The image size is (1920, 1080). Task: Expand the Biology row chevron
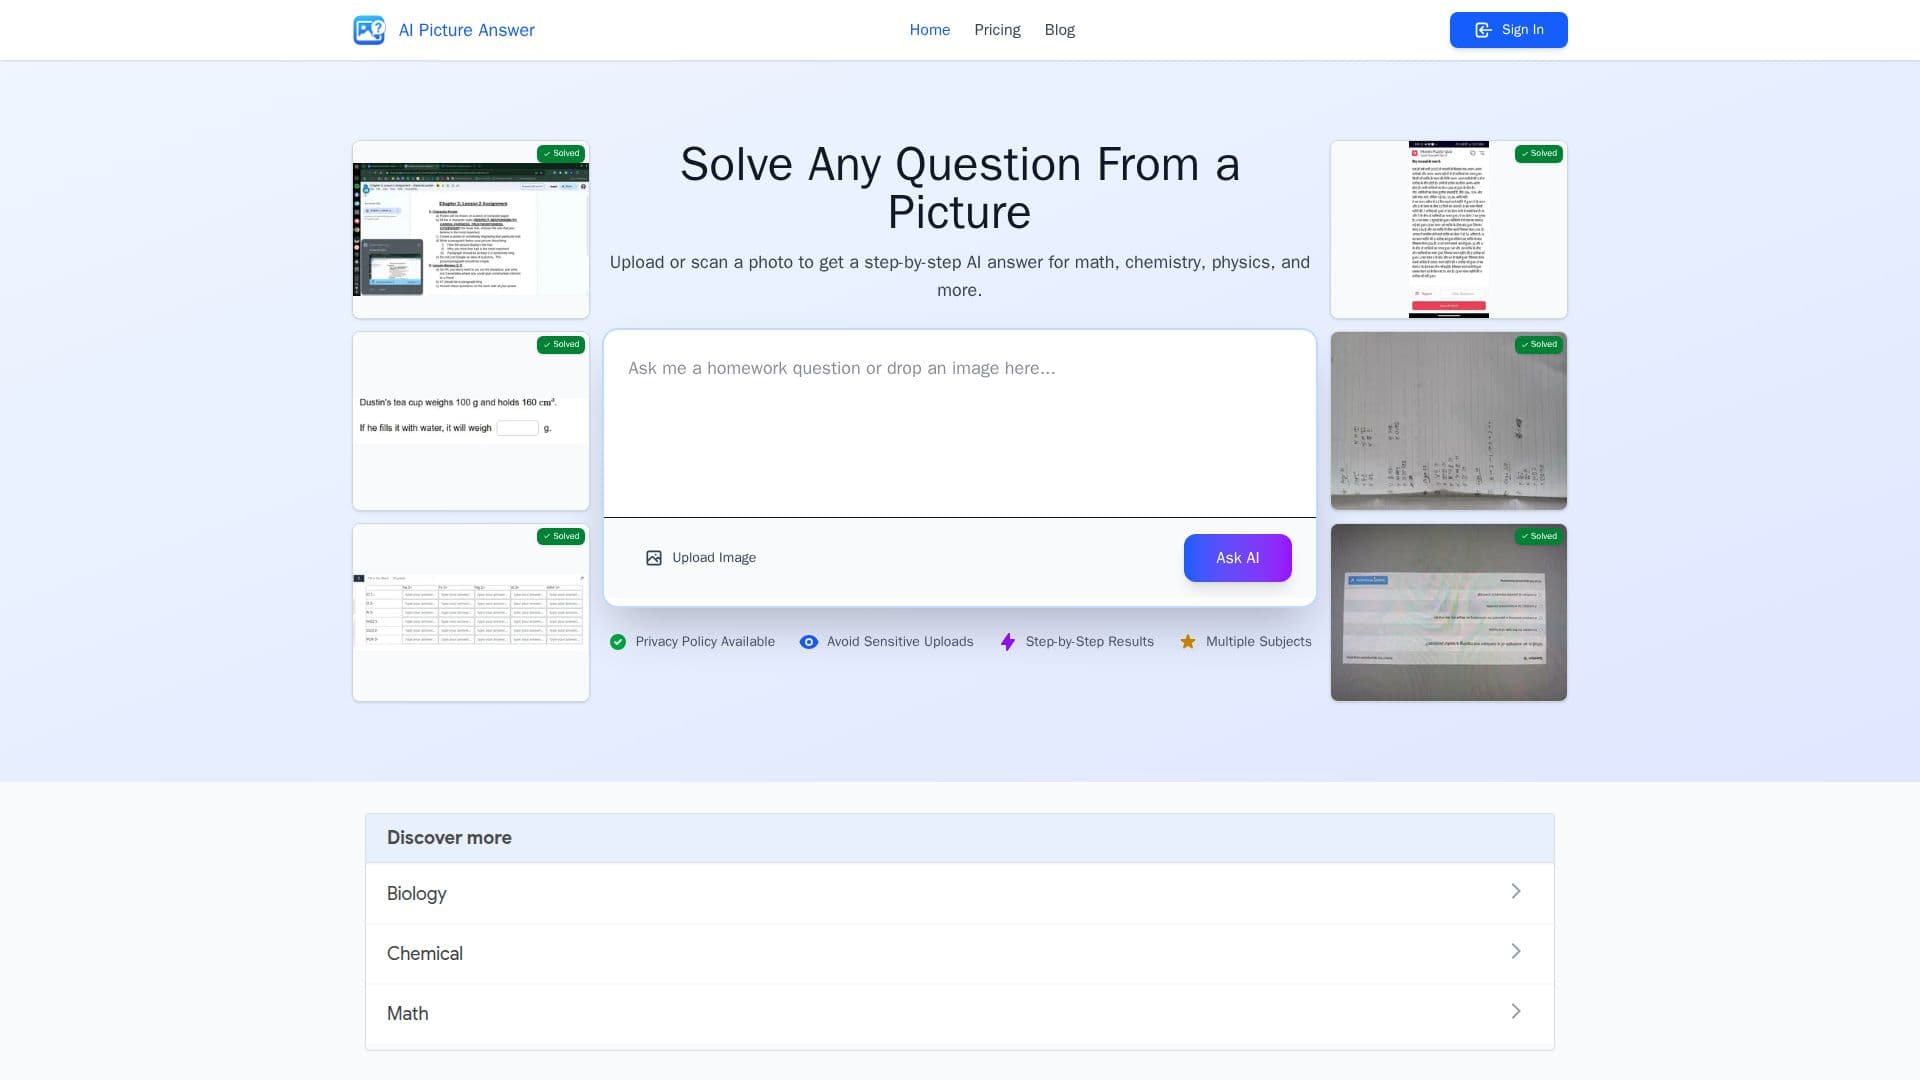coord(1516,891)
